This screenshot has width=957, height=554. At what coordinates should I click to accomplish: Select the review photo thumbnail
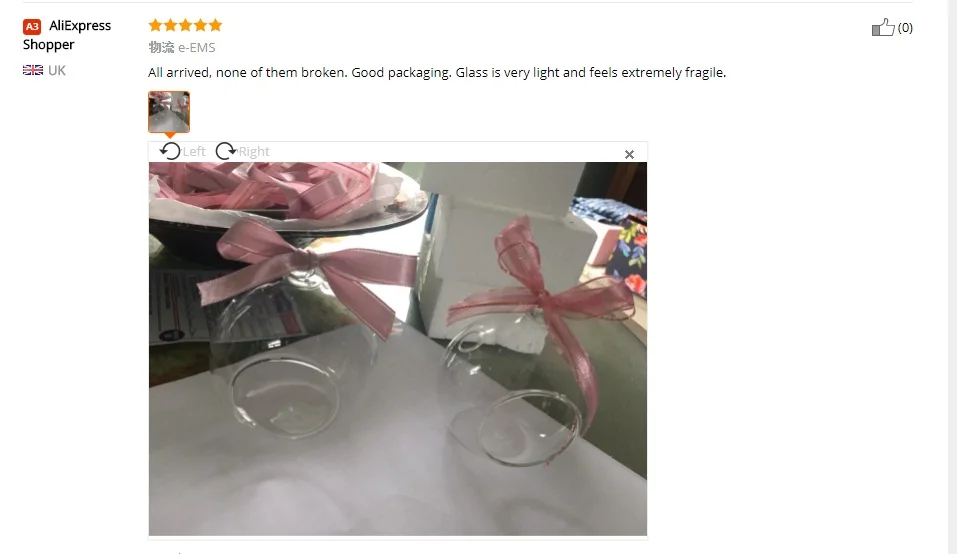169,112
